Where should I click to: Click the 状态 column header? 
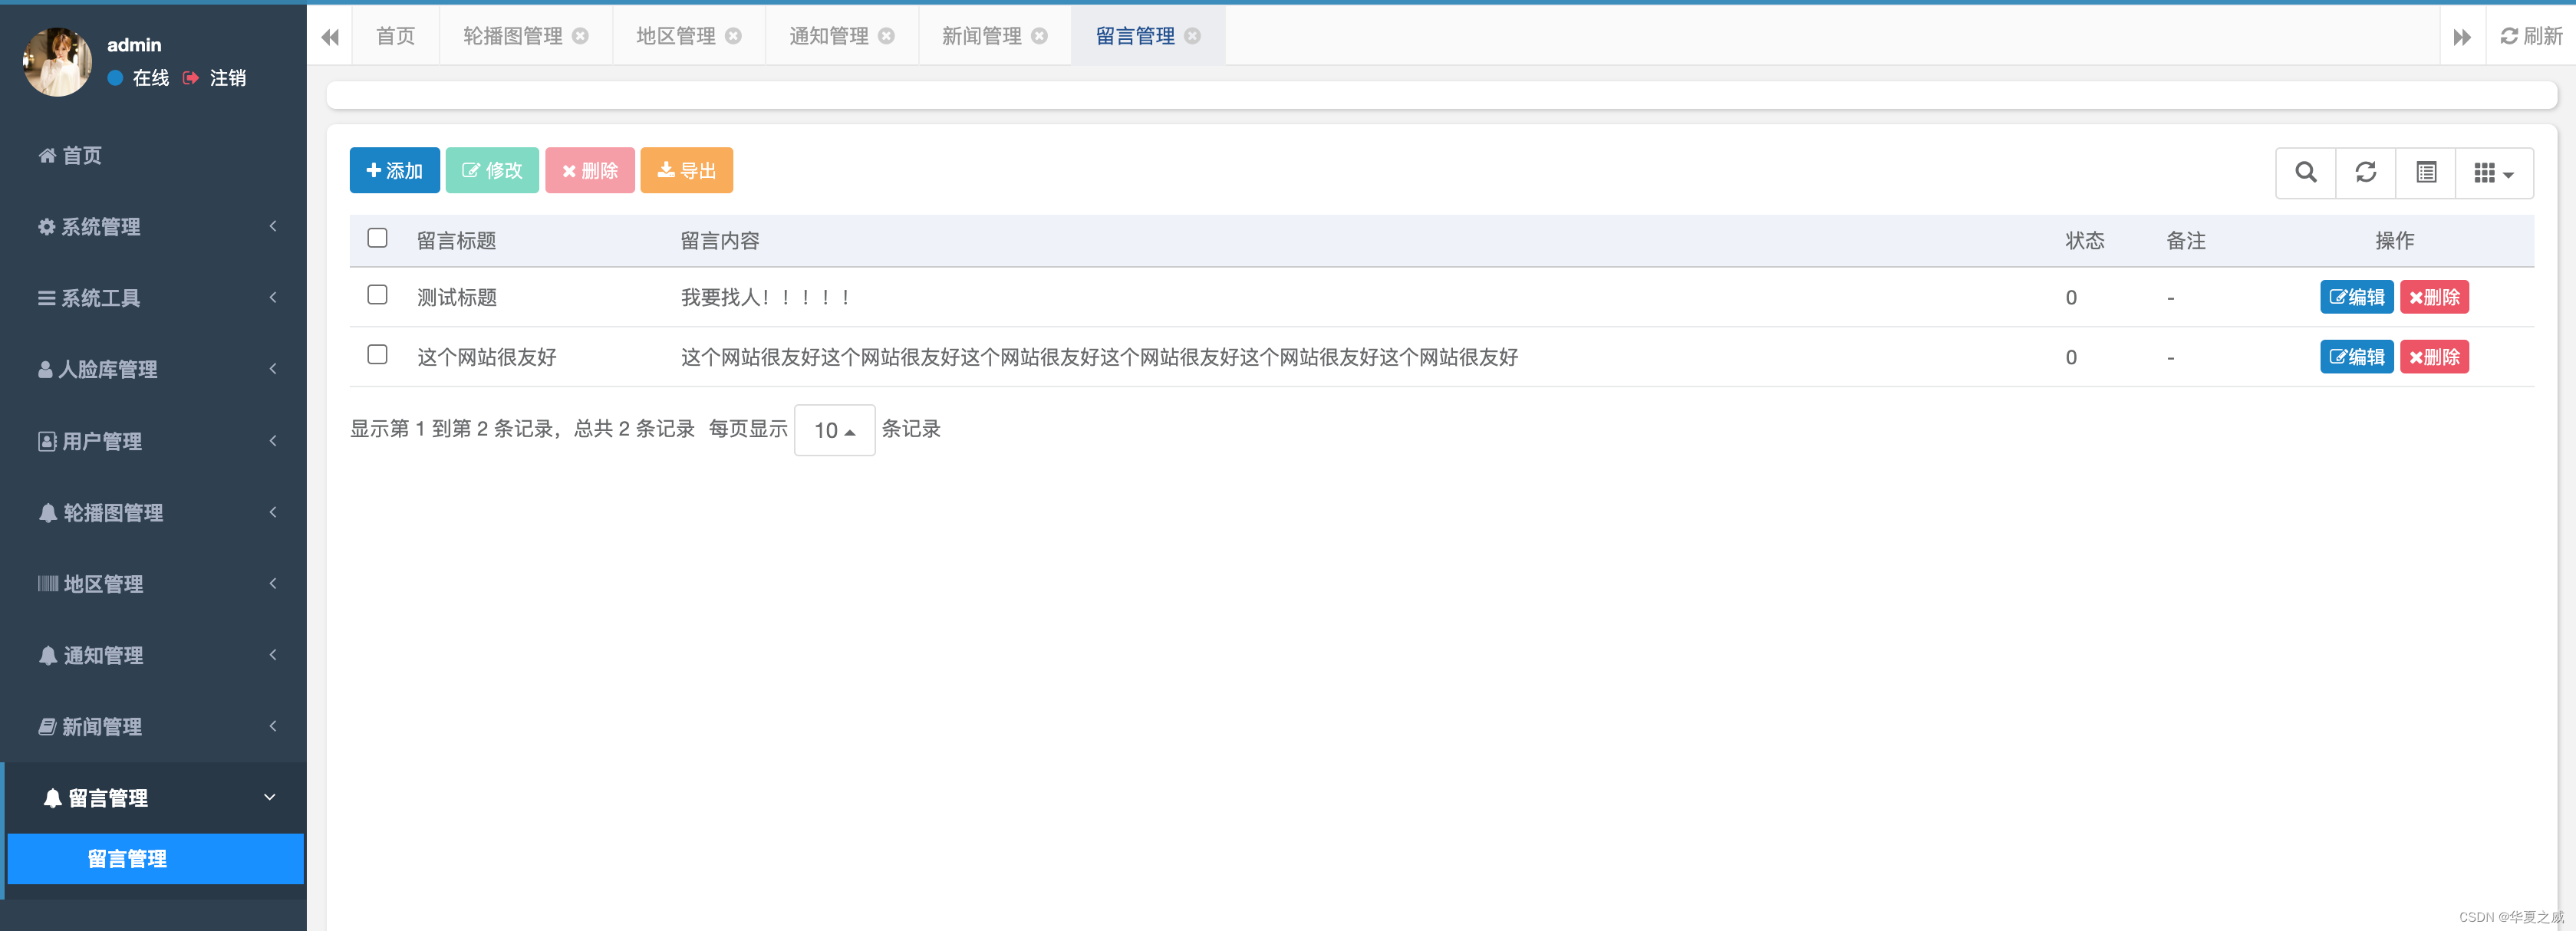(2085, 241)
